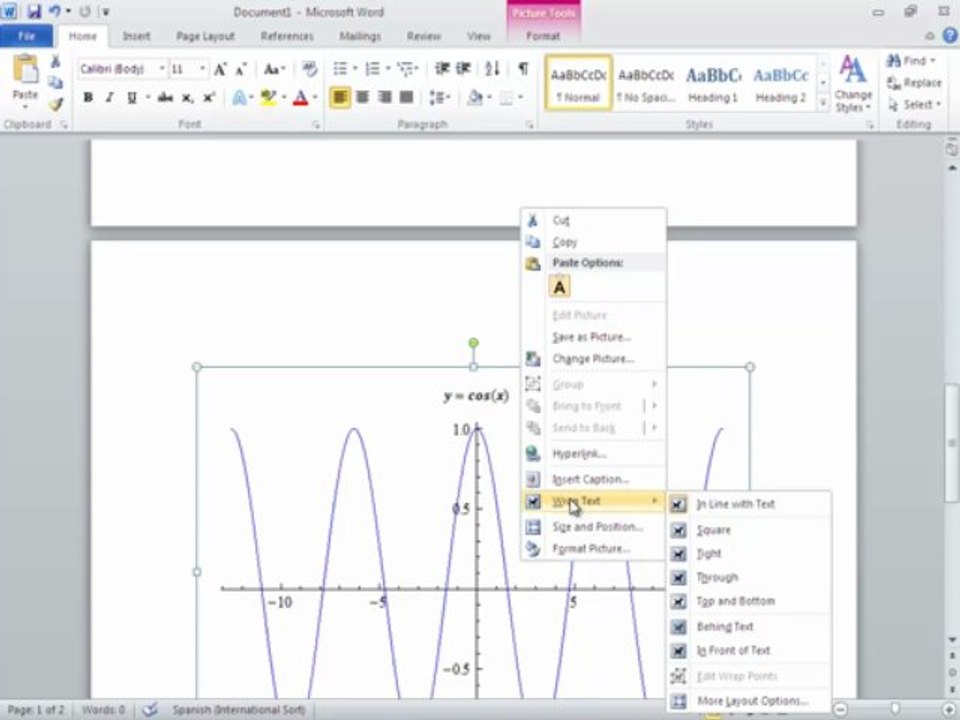This screenshot has width=960, height=720.
Task: Click the Superscript icon
Action: pos(209,97)
